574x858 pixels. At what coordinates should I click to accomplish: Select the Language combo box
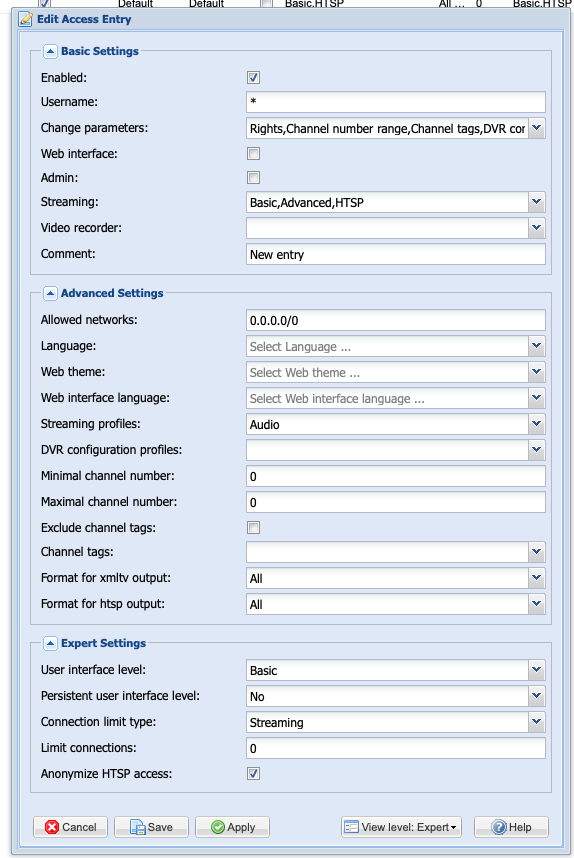click(x=396, y=346)
